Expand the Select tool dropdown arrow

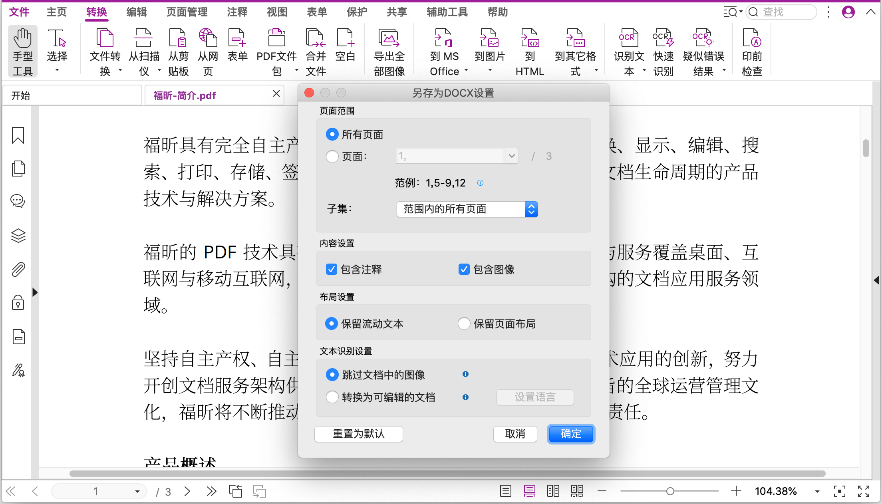(x=57, y=71)
